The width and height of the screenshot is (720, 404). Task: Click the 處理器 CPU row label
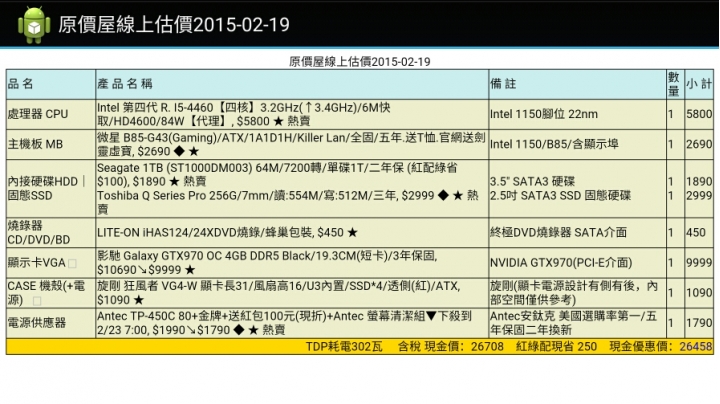[x=38, y=114]
